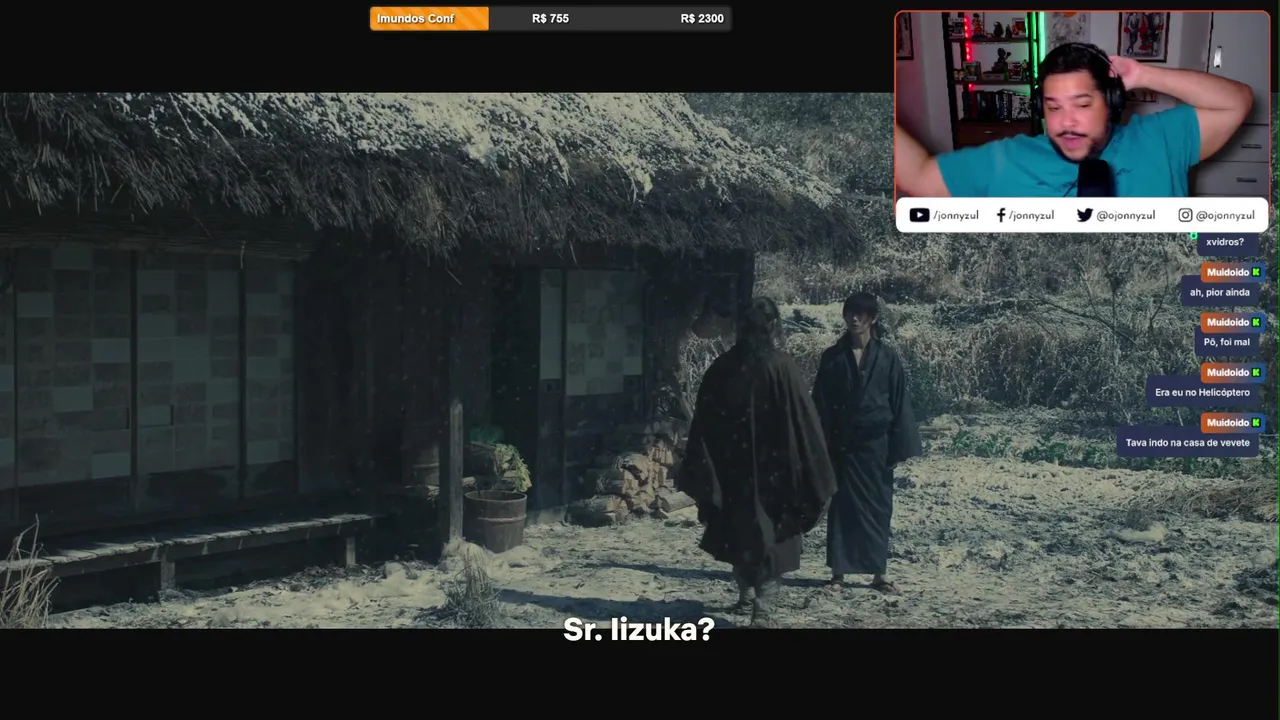This screenshot has width=1280, height=720.
Task: Click the chat message "Tava indo na casa de vevete"
Action: click(1188, 442)
